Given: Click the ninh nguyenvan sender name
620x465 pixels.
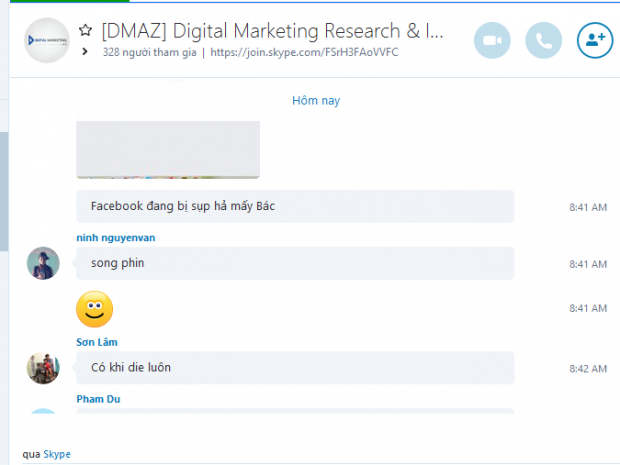Looking at the screenshot, I should pyautogui.click(x=116, y=238).
